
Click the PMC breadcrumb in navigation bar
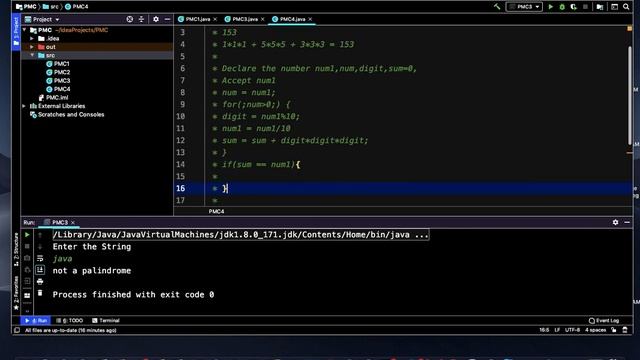pos(26,7)
